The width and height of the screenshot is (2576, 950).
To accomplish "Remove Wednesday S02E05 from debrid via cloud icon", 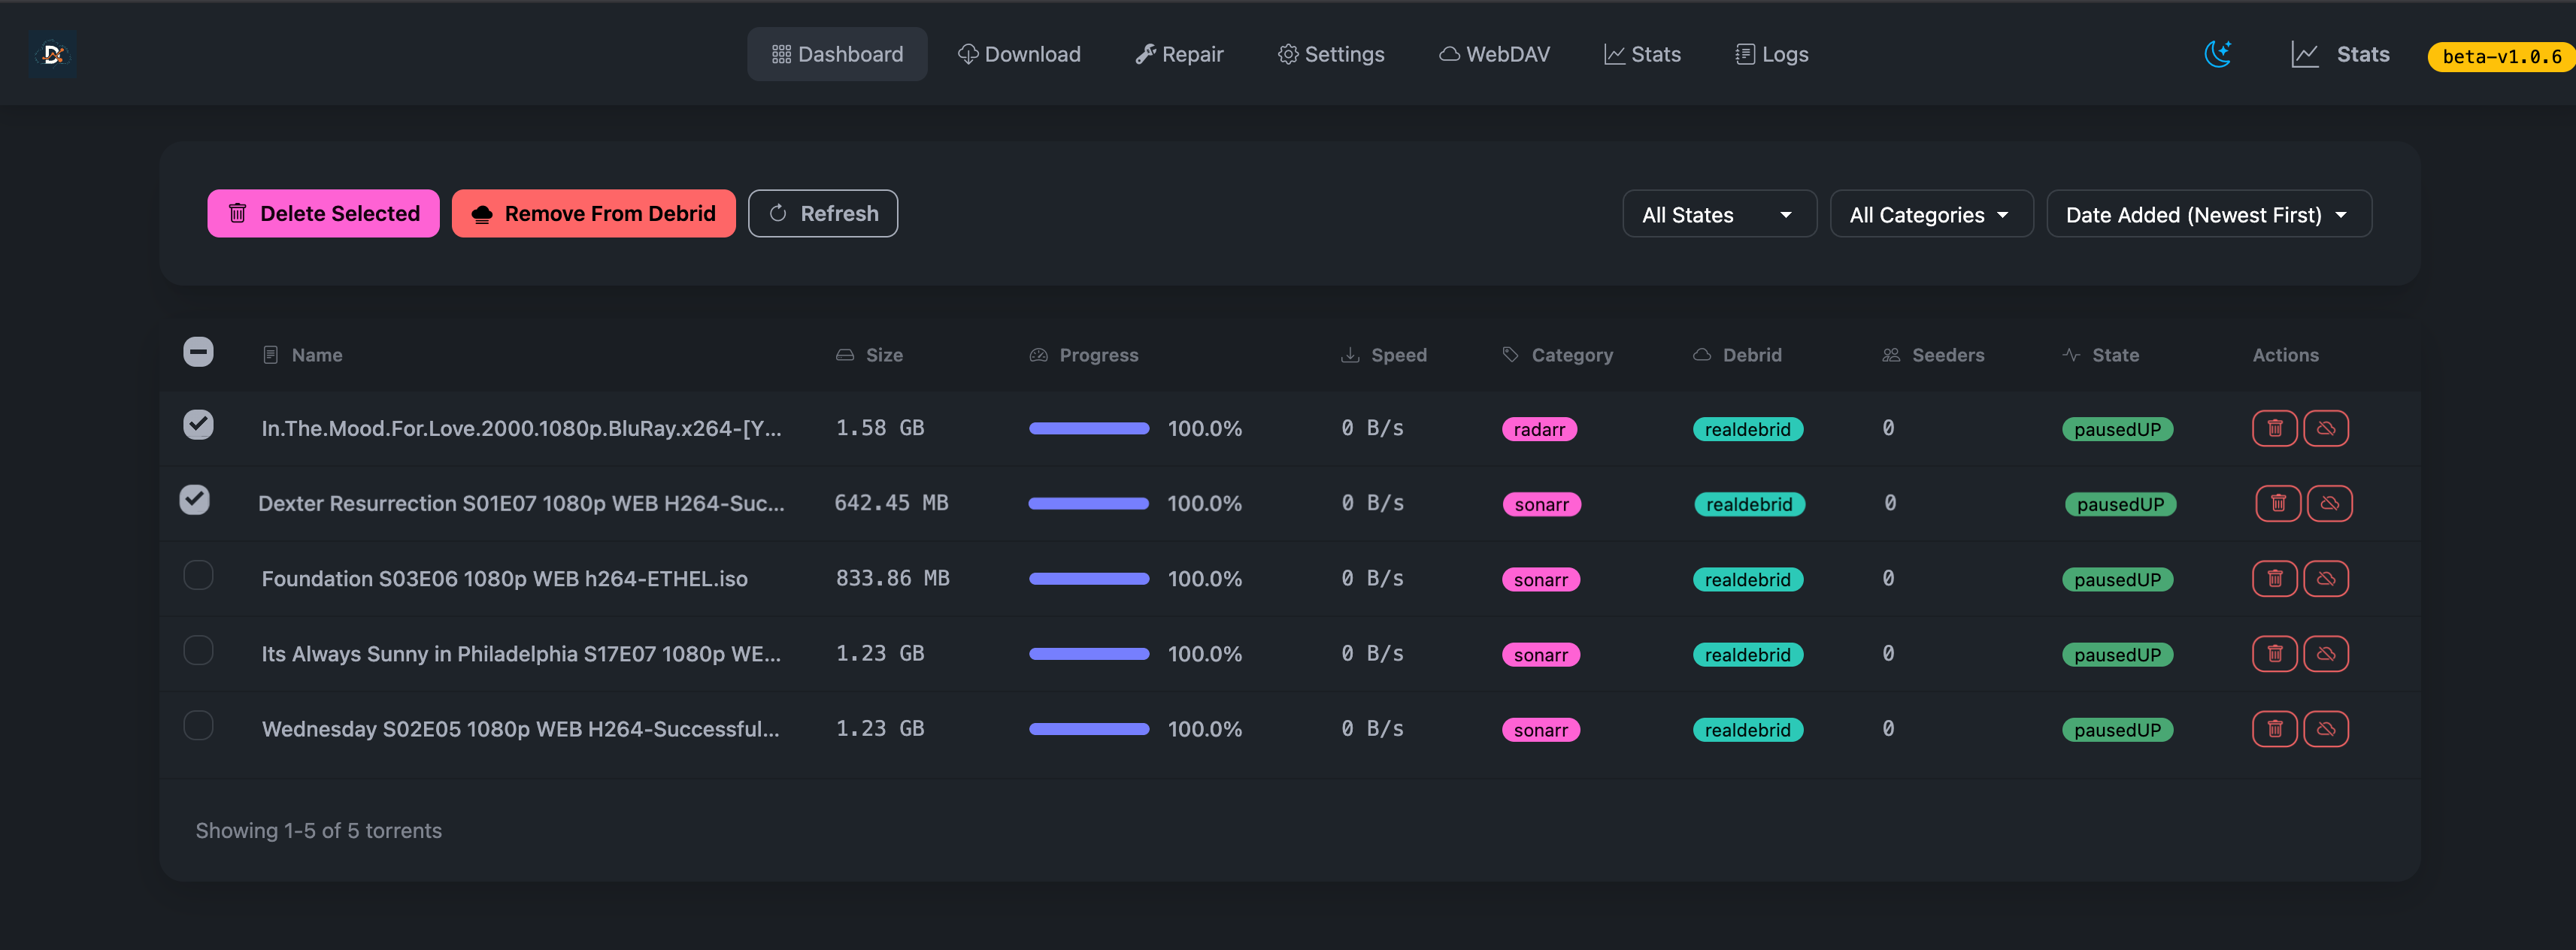I will (x=2326, y=729).
